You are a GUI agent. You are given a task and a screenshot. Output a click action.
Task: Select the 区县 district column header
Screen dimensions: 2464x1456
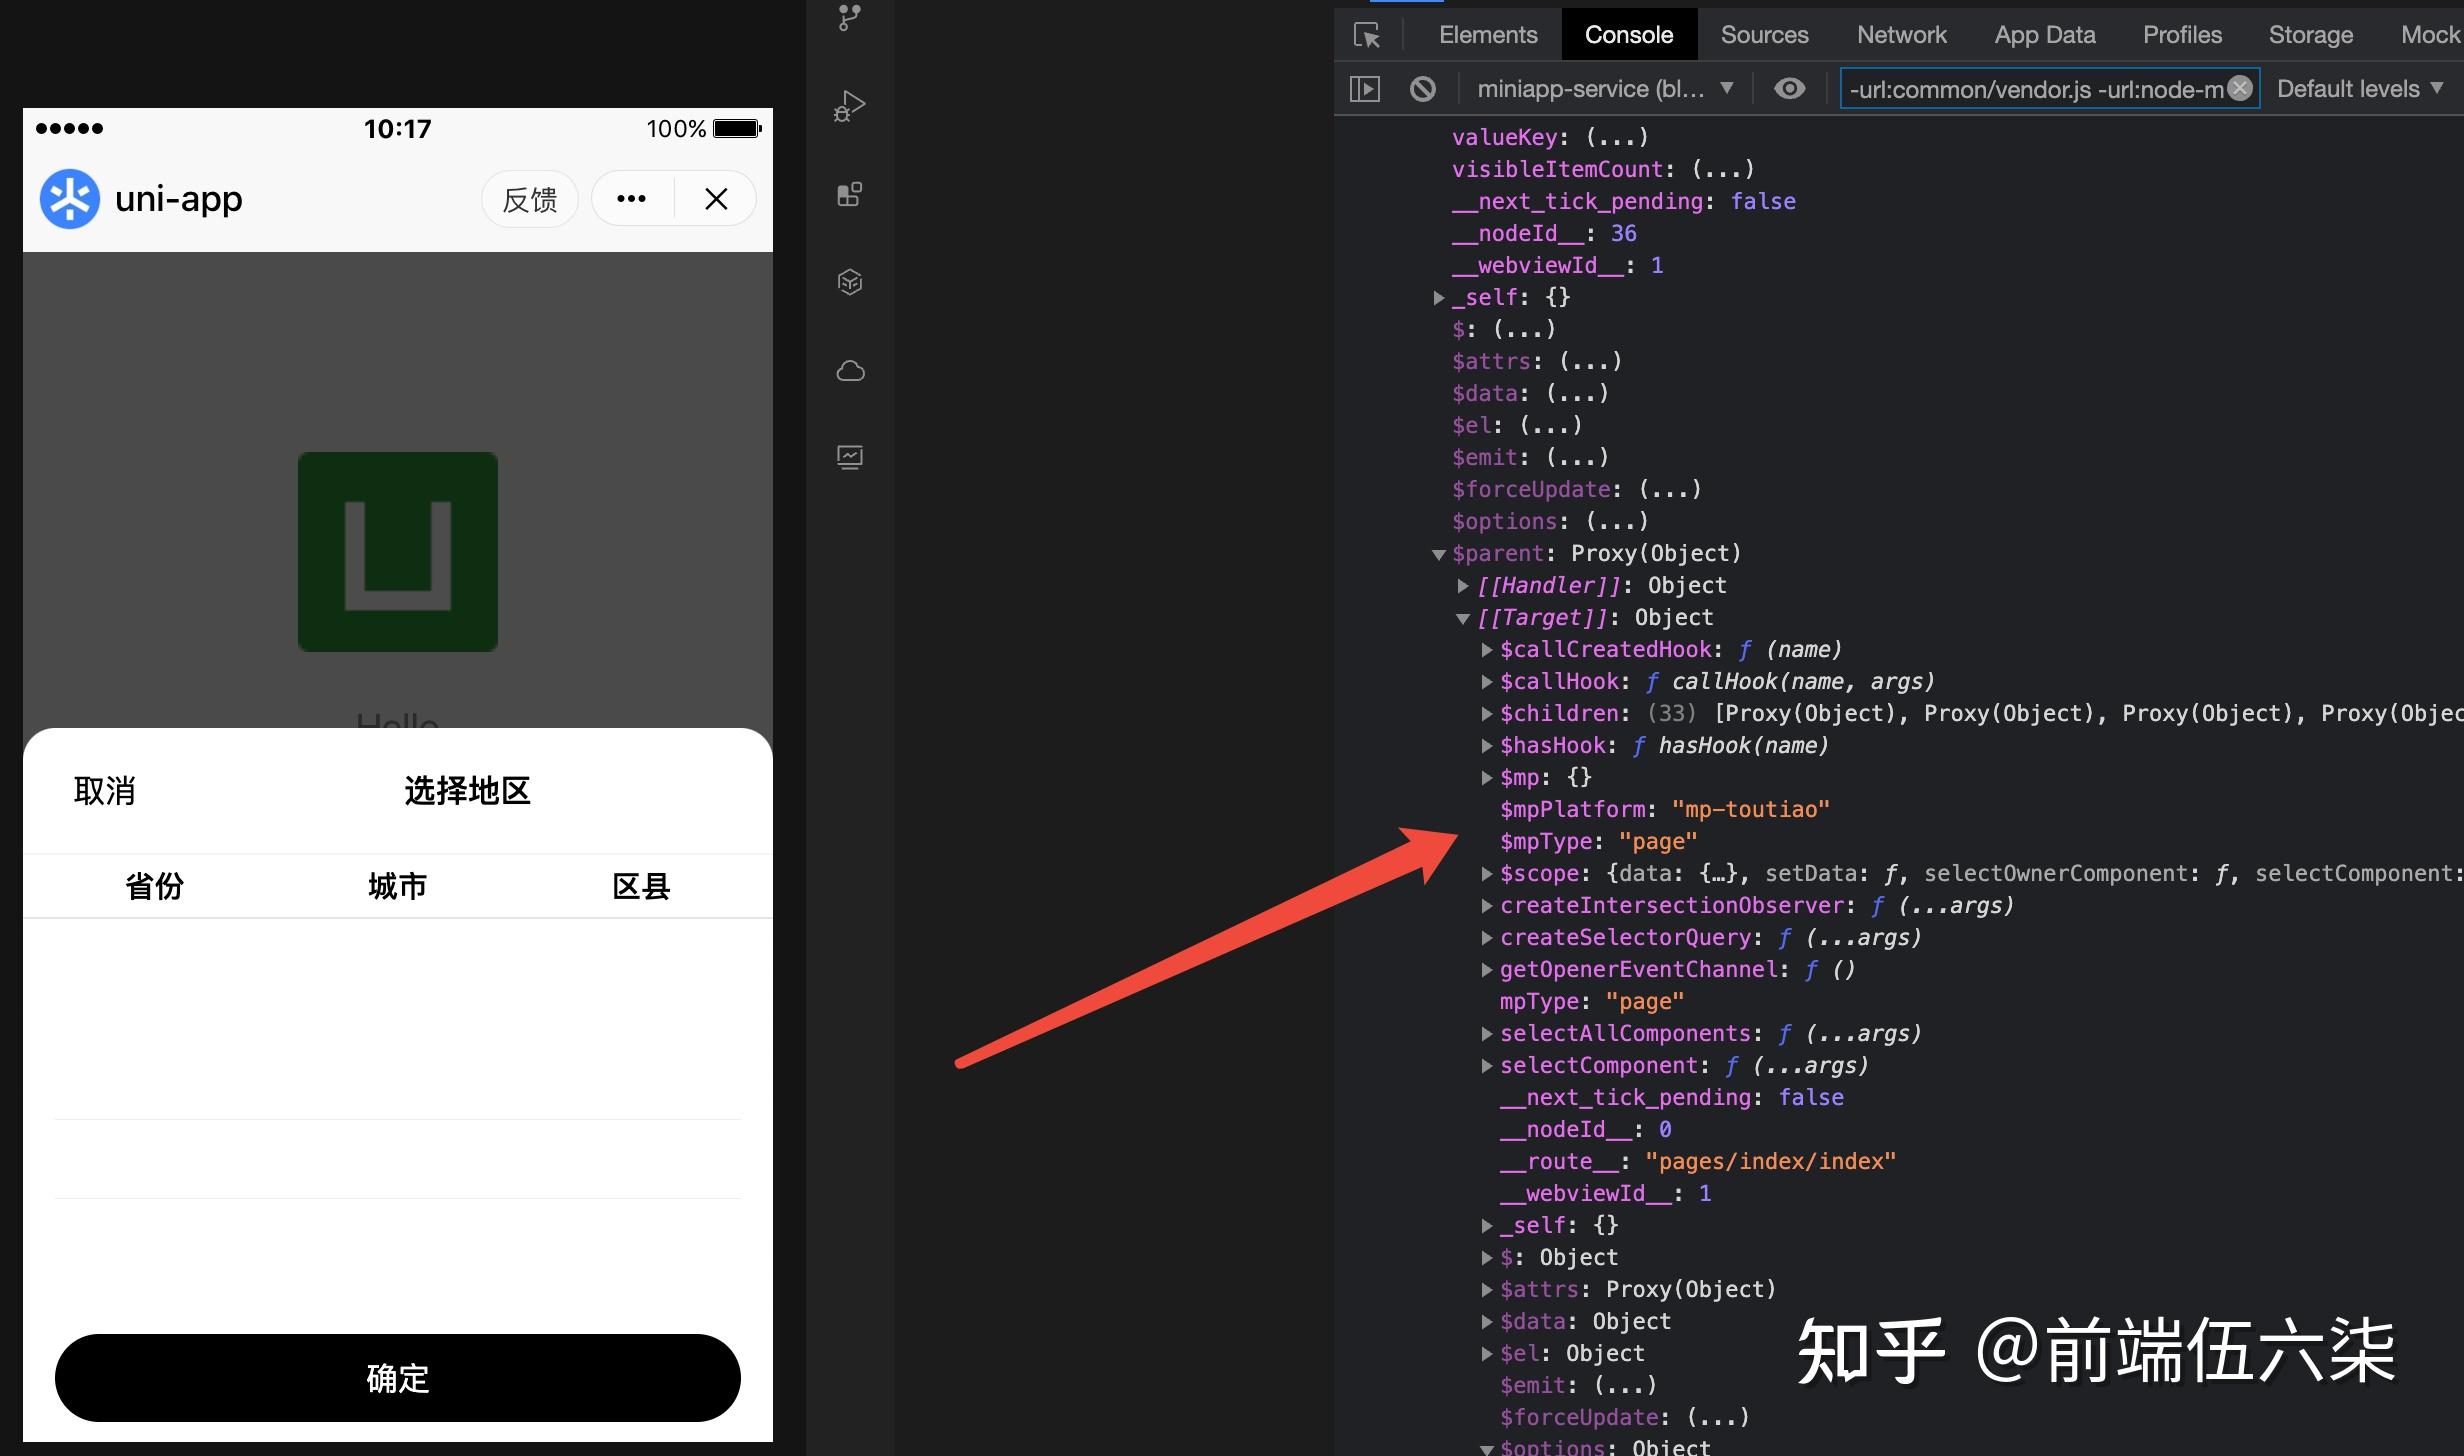tap(641, 886)
